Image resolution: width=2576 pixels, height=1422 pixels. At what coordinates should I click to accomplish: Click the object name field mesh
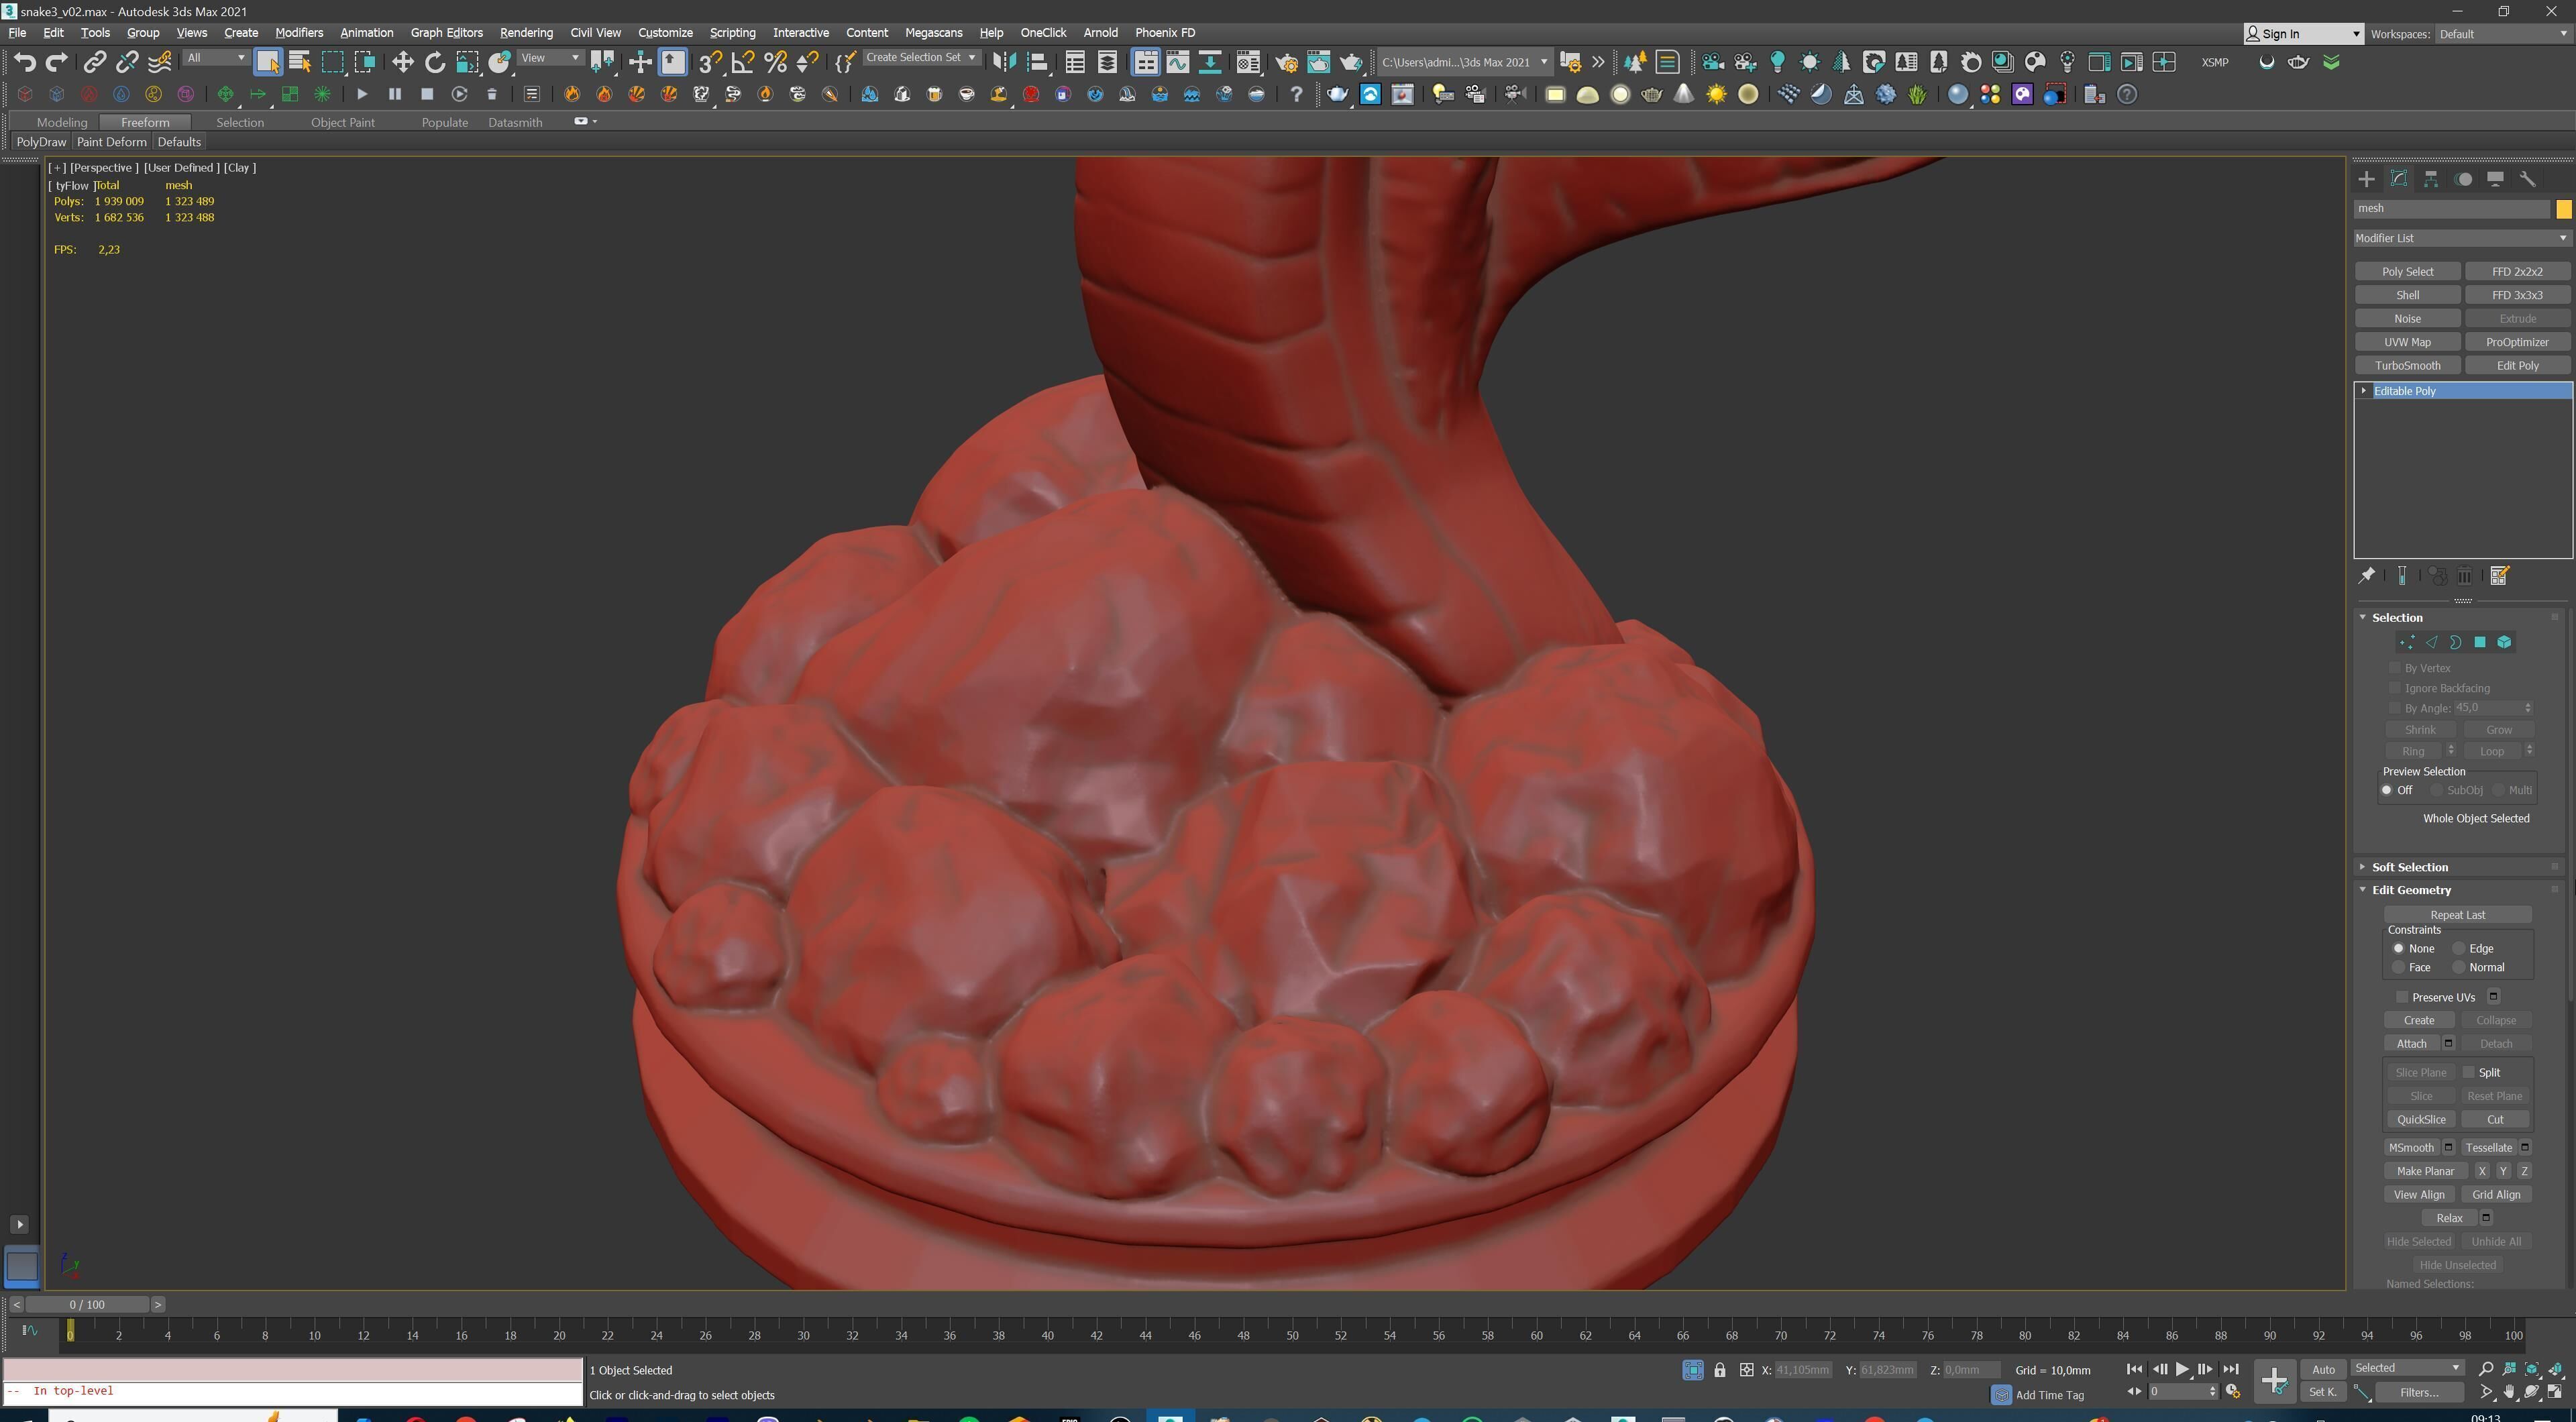click(x=2451, y=209)
